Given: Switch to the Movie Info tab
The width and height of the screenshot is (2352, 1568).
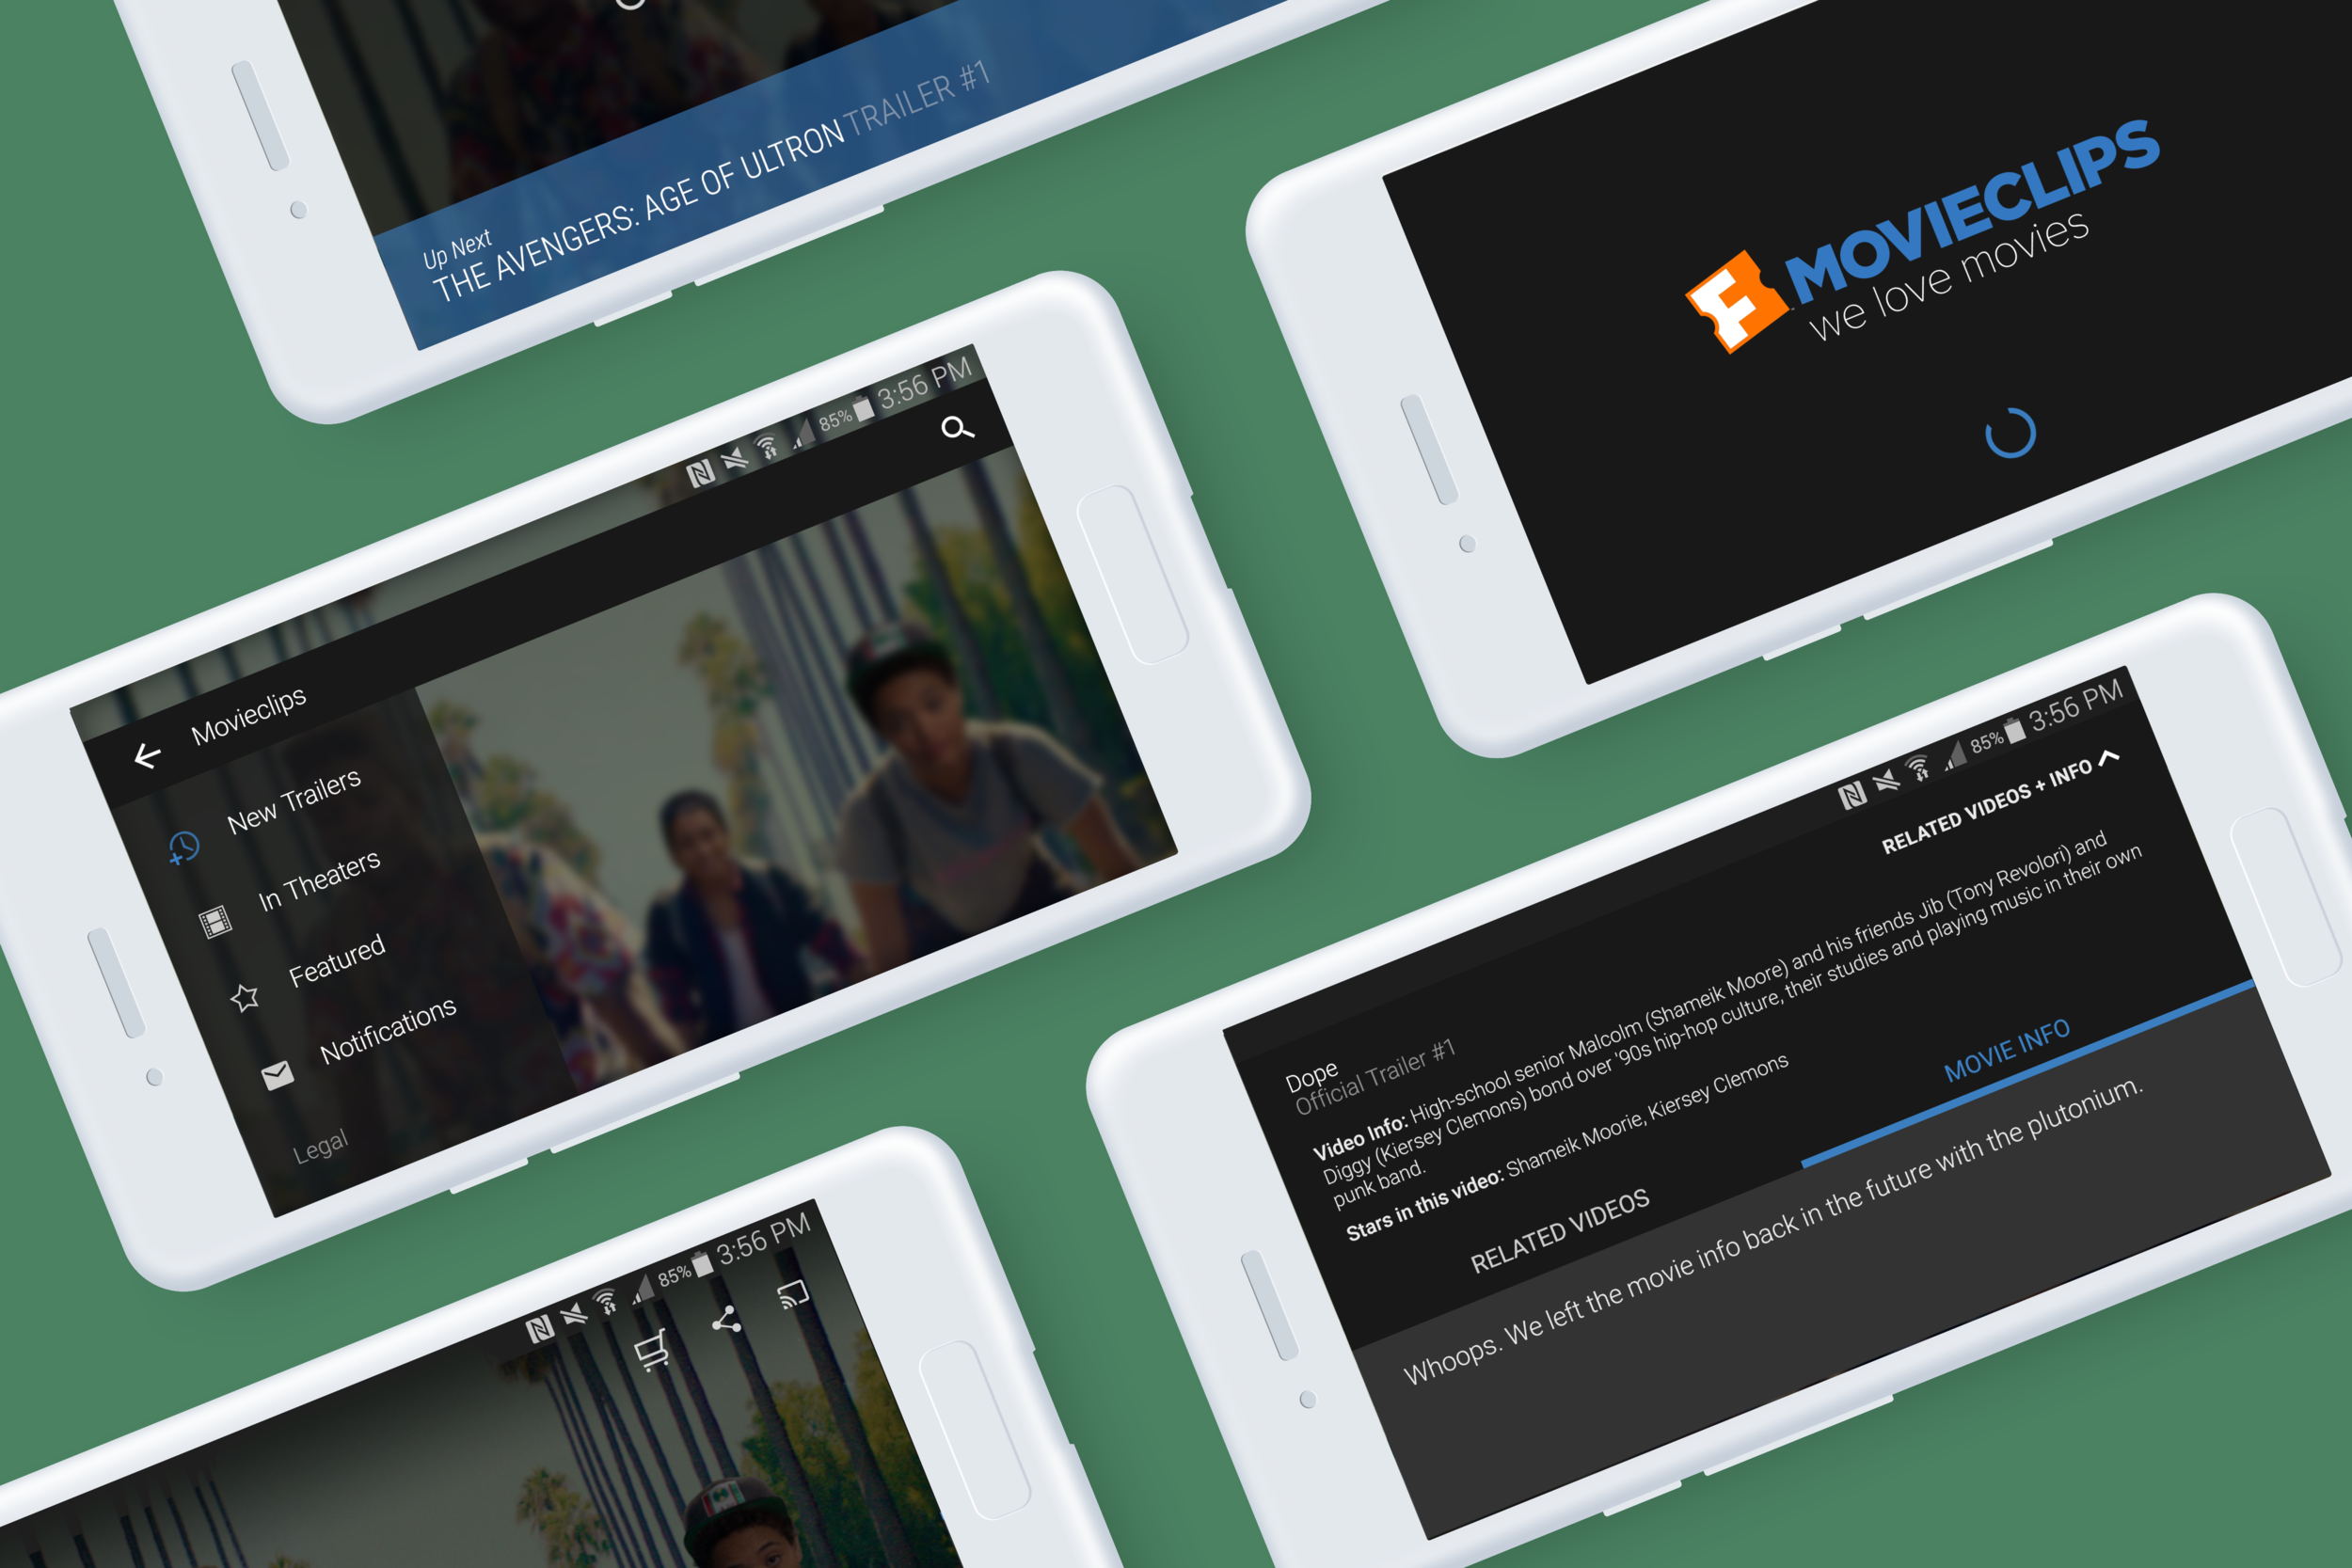Looking at the screenshot, I should (x=2006, y=1051).
